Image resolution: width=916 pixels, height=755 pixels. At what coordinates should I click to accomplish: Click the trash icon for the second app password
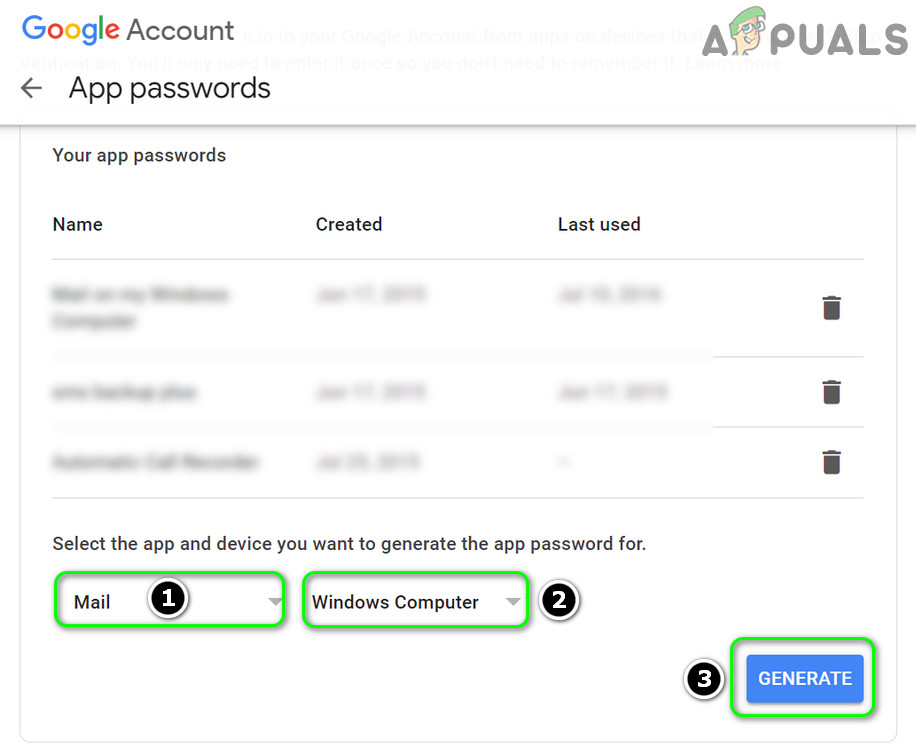coord(831,392)
